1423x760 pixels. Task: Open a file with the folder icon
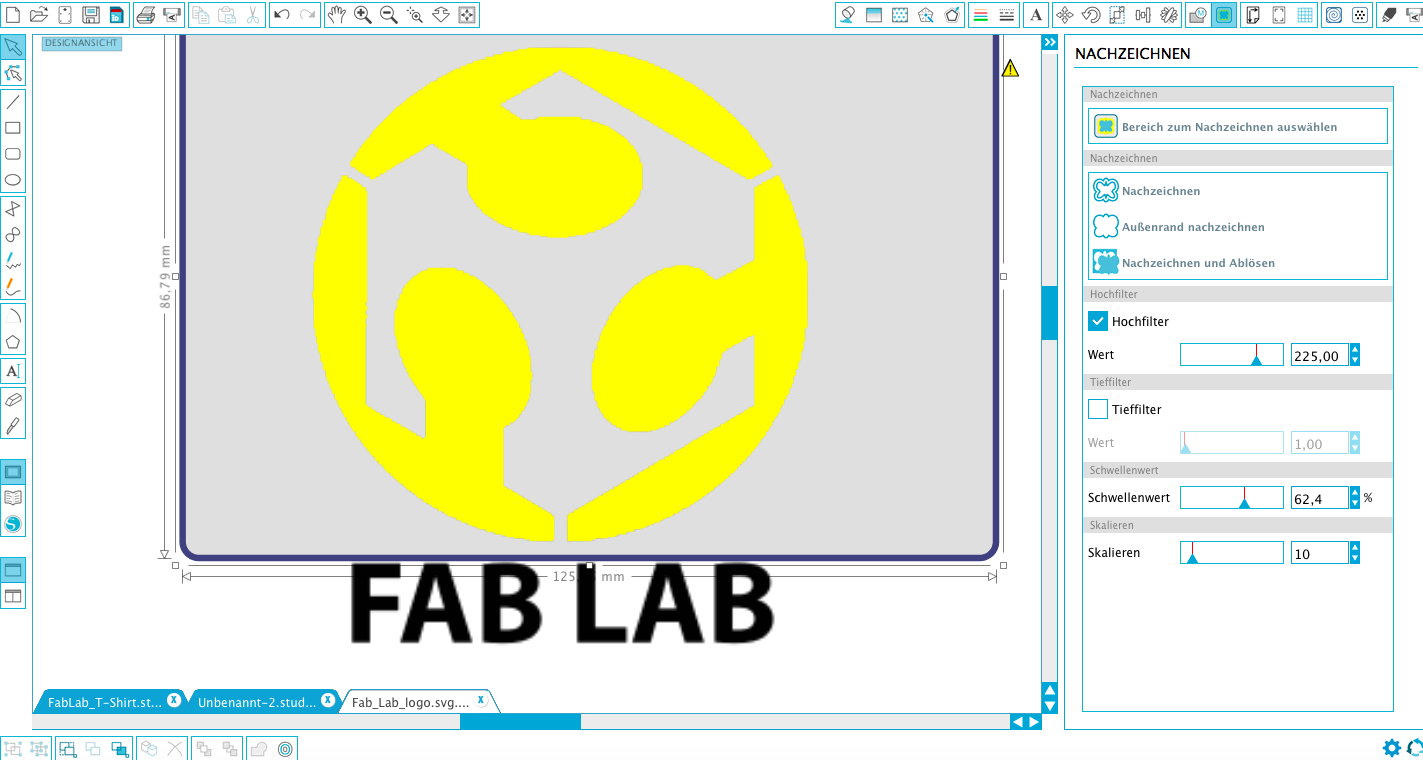coord(39,14)
